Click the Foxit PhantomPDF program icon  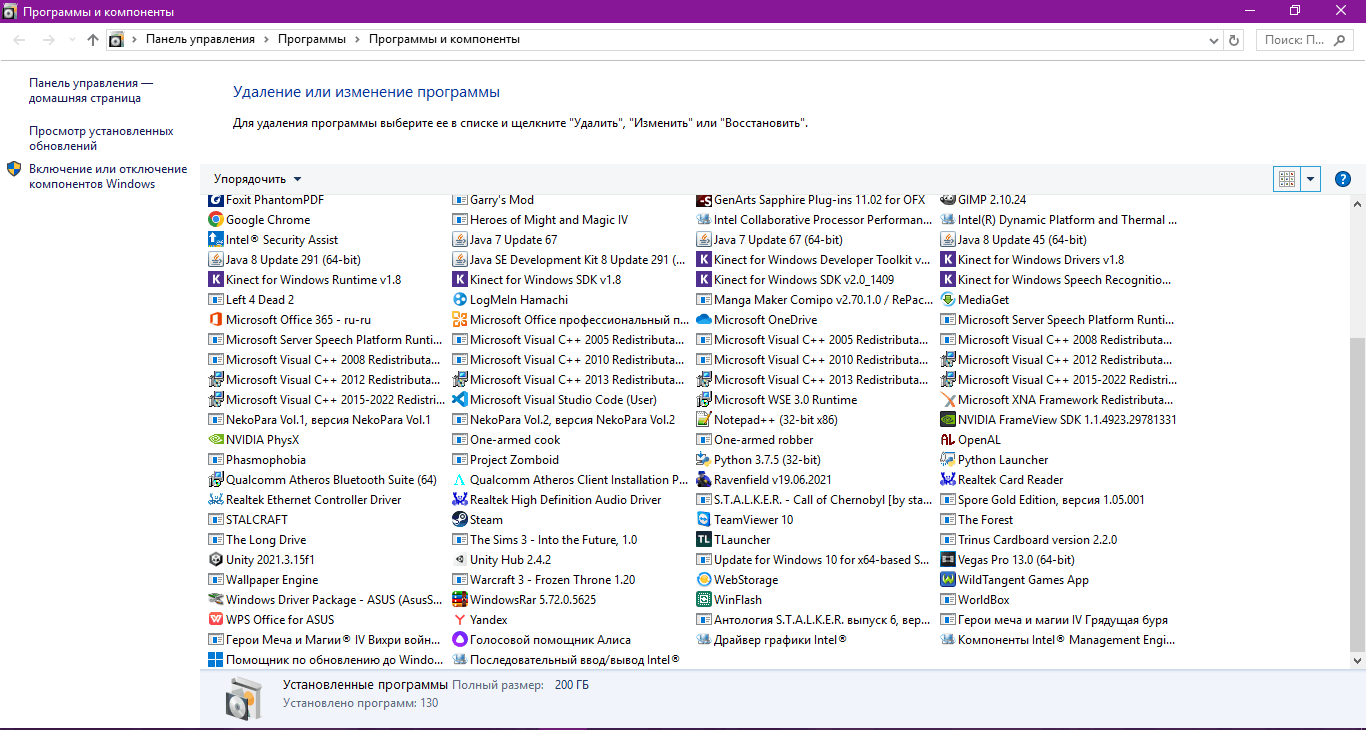pos(215,200)
